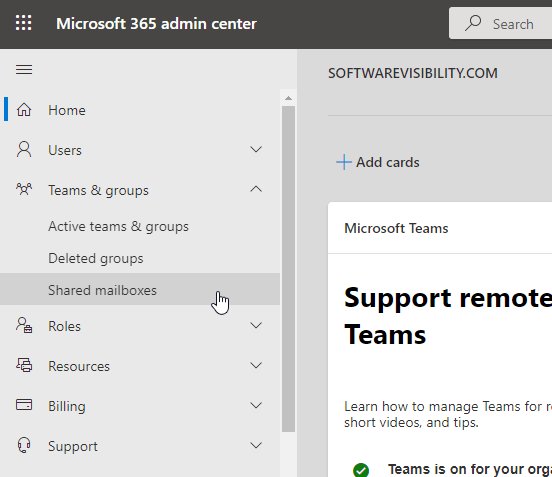Click the sidebar scrollbar up arrow
Image resolution: width=552 pixels, height=477 pixels.
[x=288, y=98]
